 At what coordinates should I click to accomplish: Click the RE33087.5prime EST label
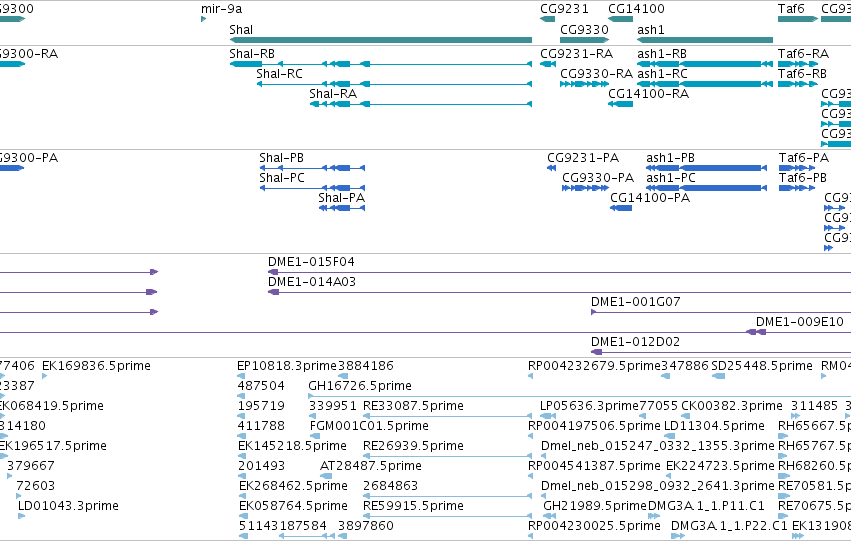click(413, 406)
